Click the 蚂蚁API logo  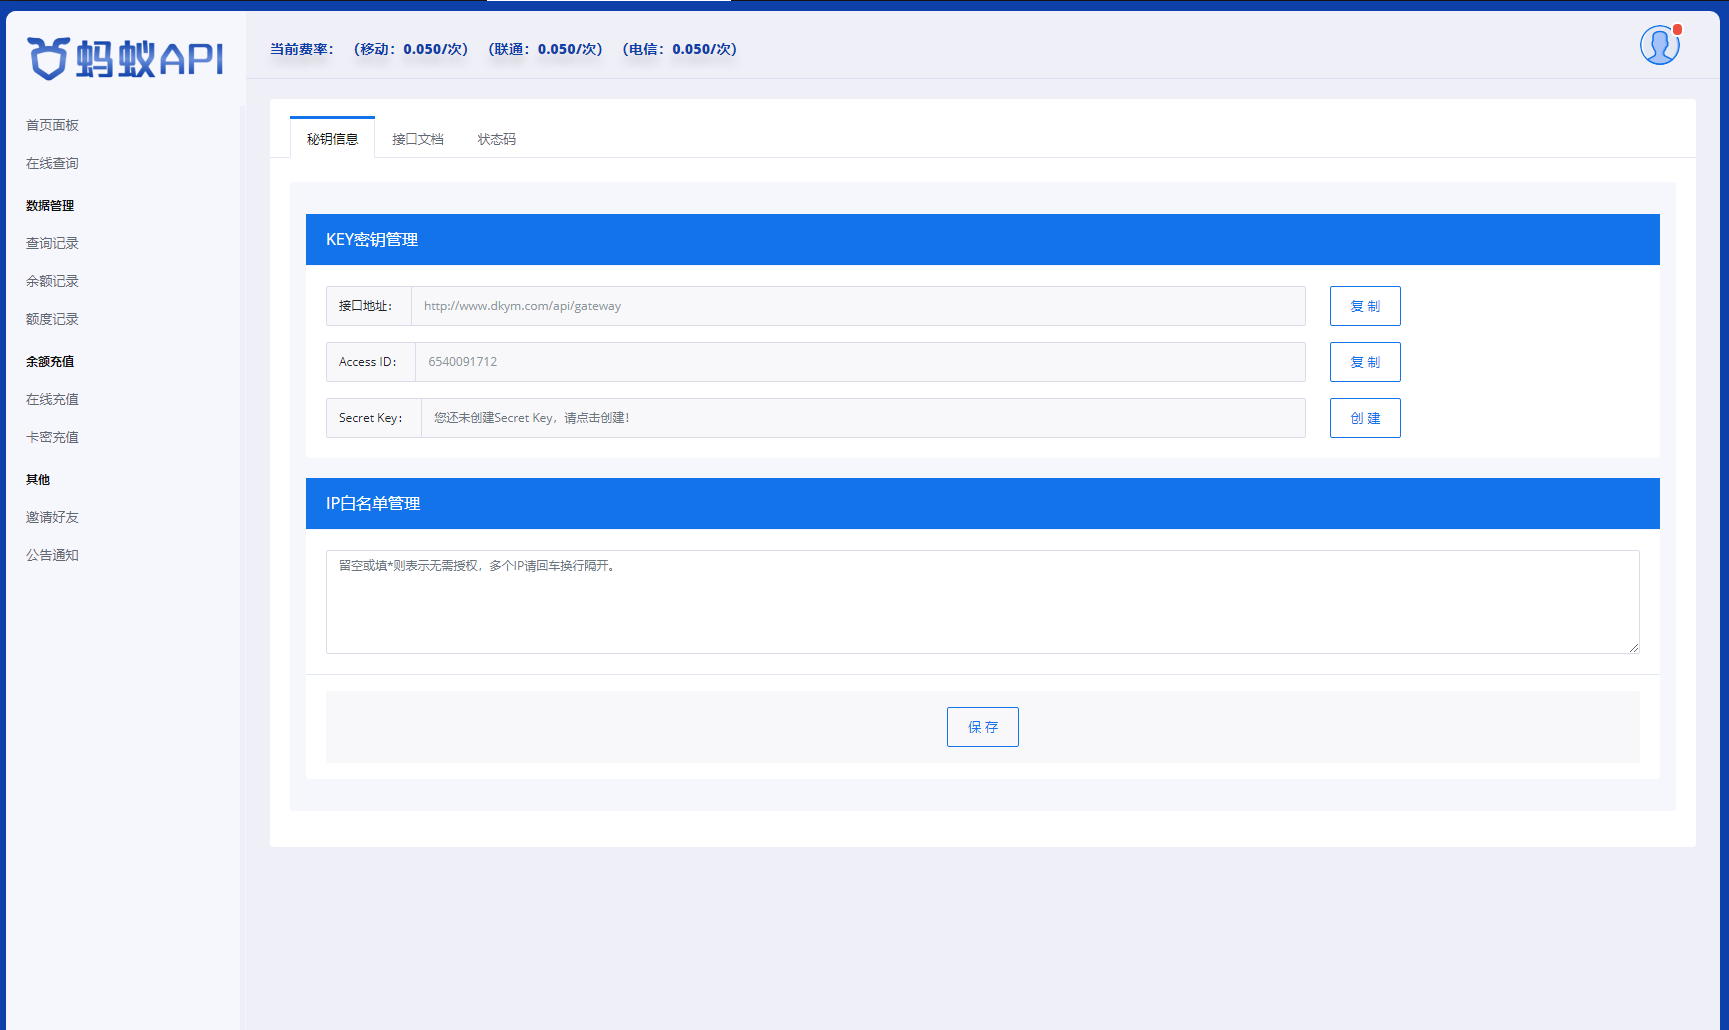pos(125,59)
